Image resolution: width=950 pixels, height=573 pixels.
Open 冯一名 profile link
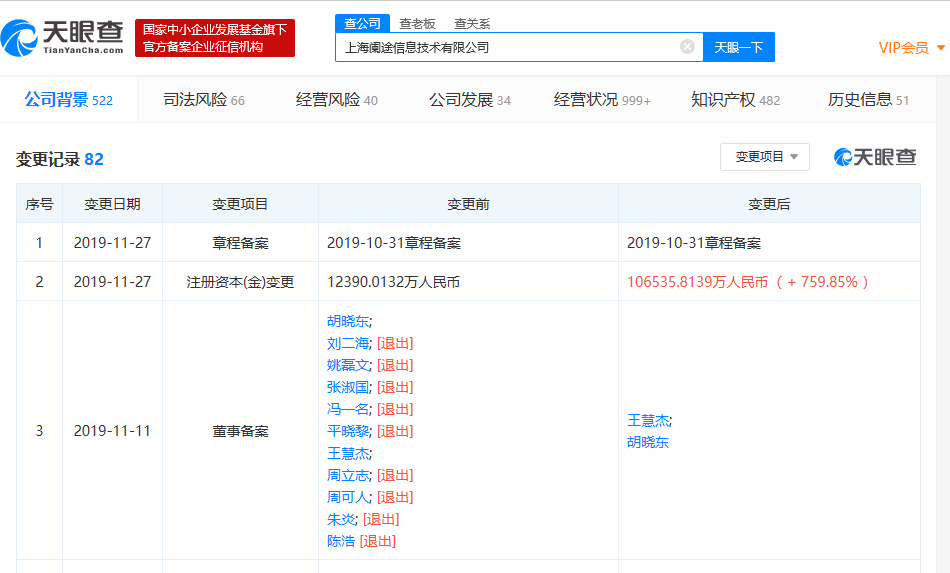[x=348, y=409]
